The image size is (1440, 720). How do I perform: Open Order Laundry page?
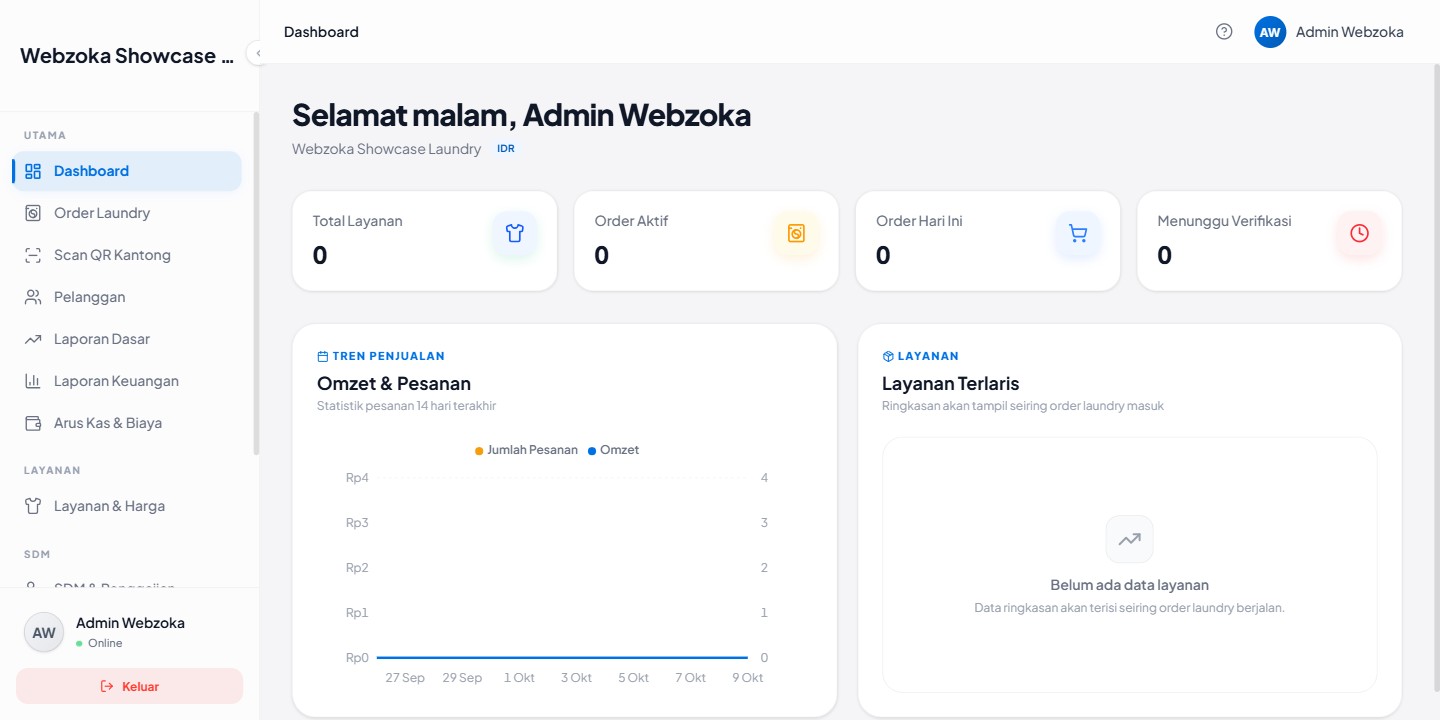pyautogui.click(x=127, y=213)
